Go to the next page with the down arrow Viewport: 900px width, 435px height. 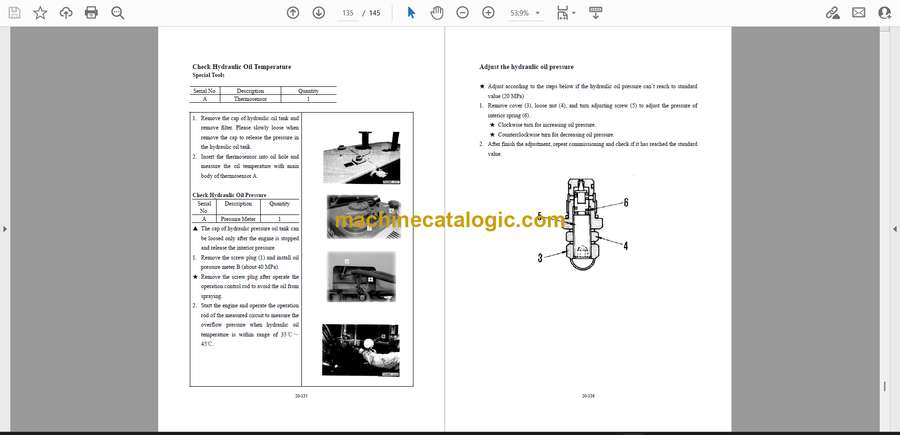[x=319, y=13]
